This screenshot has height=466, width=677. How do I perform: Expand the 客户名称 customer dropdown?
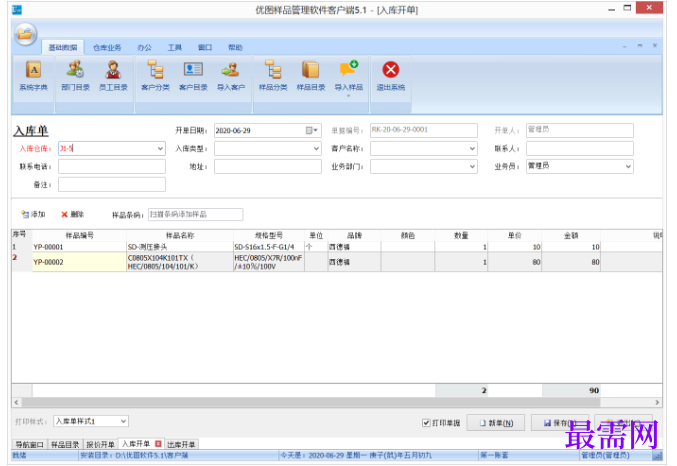[x=472, y=149]
